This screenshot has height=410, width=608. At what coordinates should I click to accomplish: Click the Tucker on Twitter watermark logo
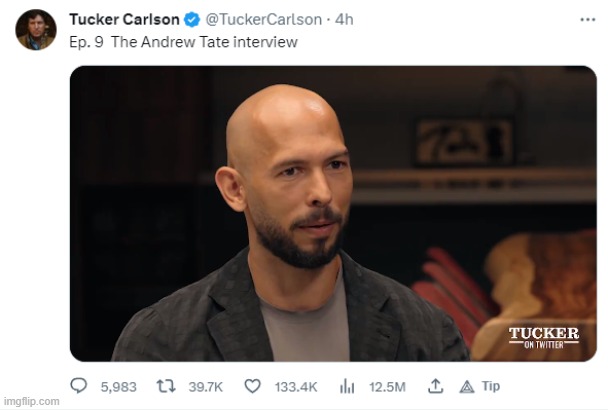543,337
